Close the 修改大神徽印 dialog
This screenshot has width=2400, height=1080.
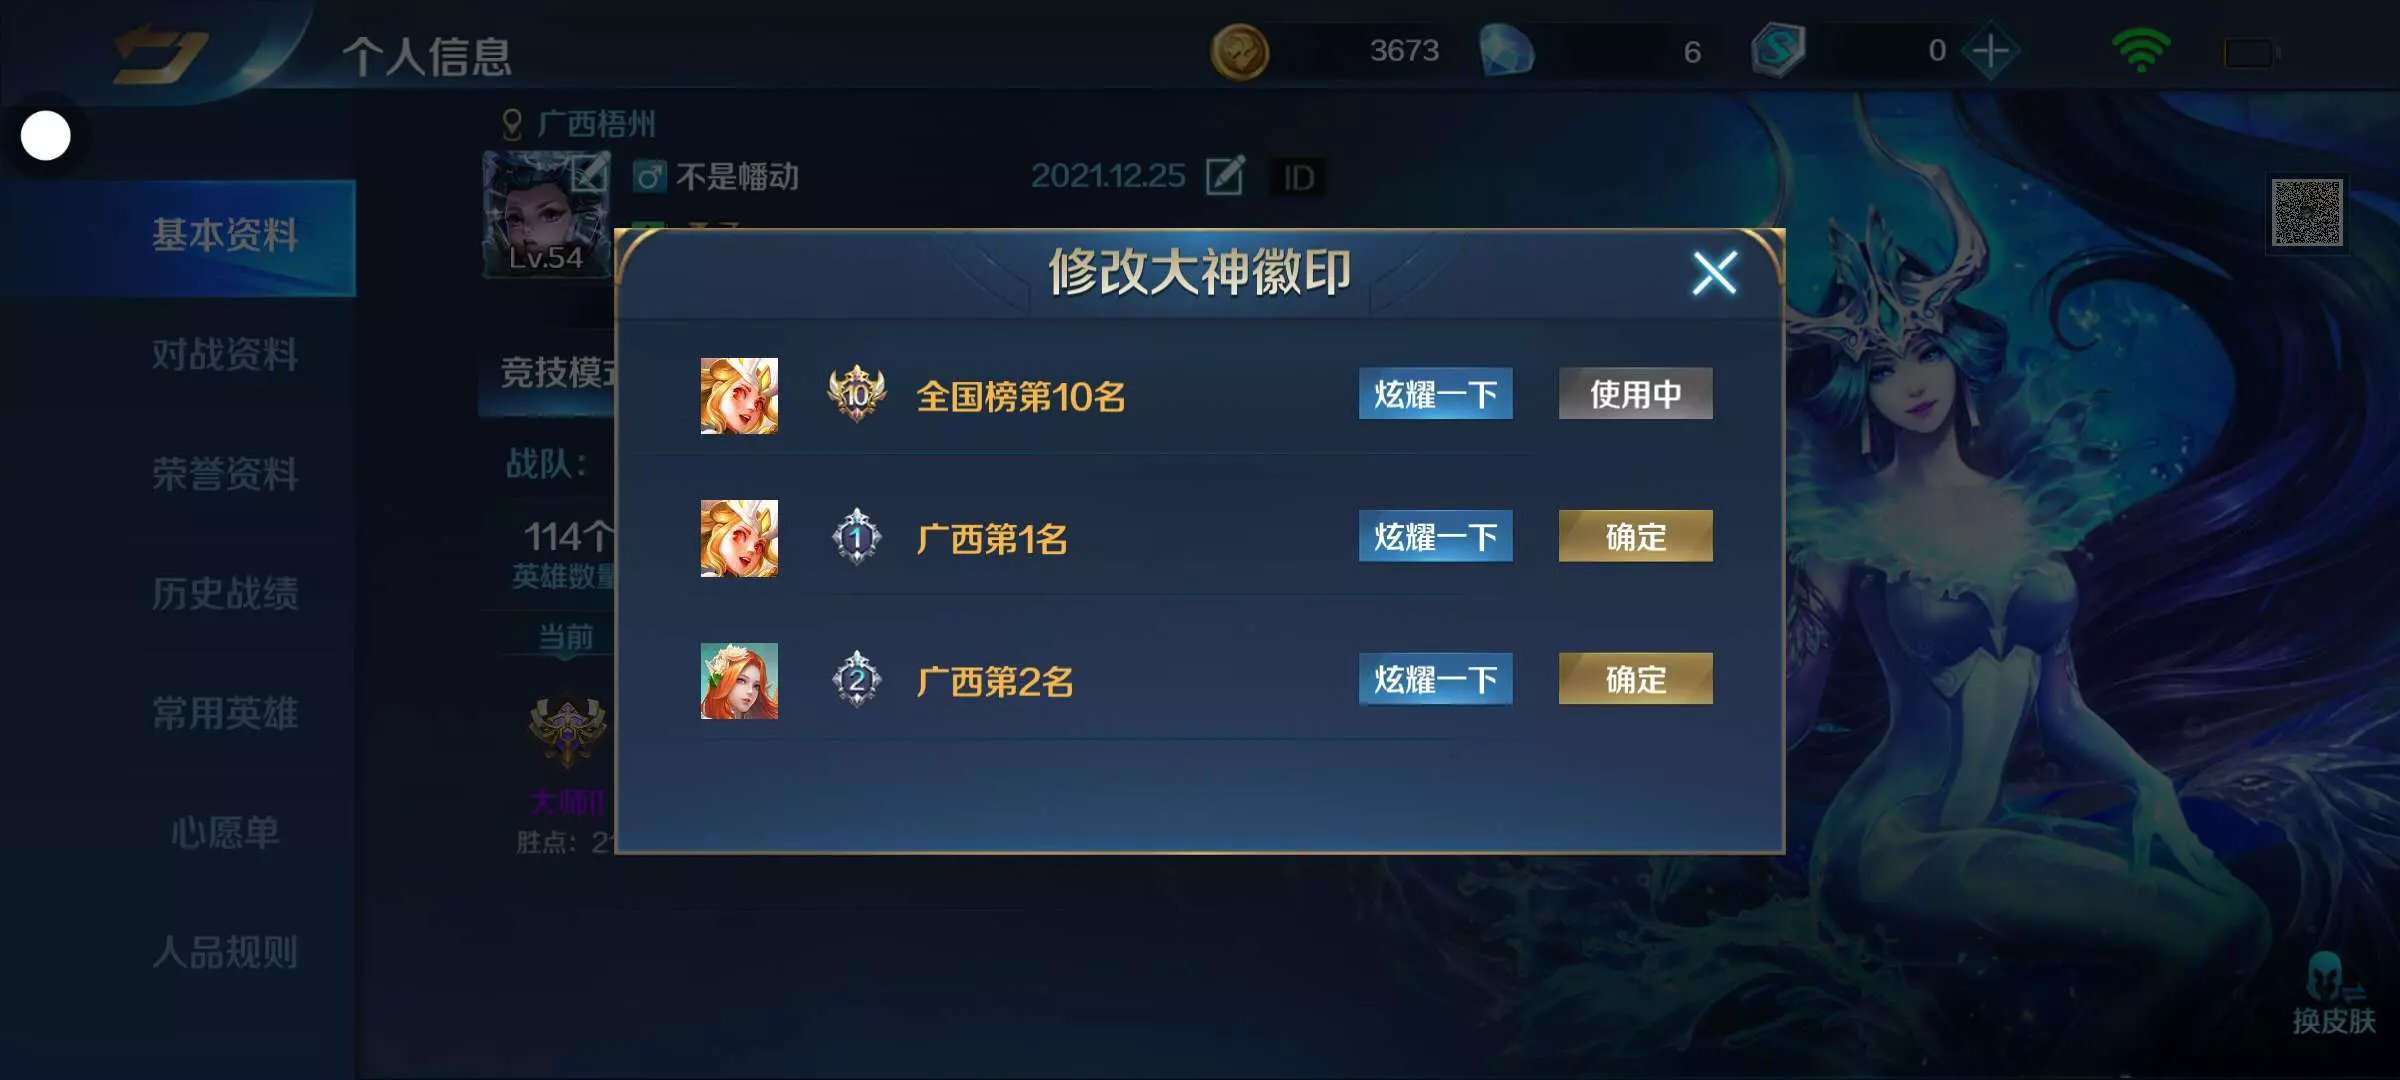[1714, 272]
